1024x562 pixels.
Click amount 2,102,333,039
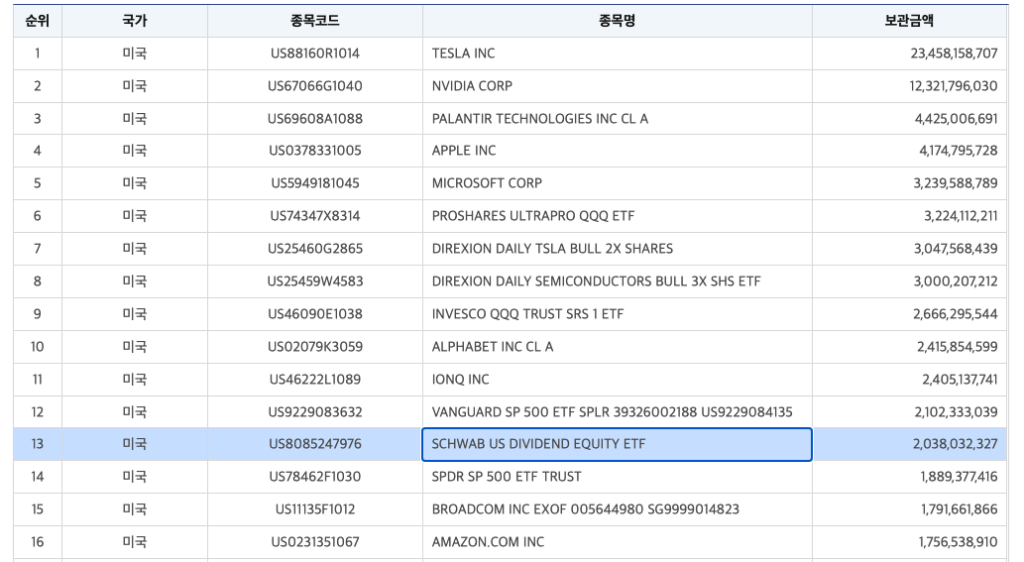point(956,412)
